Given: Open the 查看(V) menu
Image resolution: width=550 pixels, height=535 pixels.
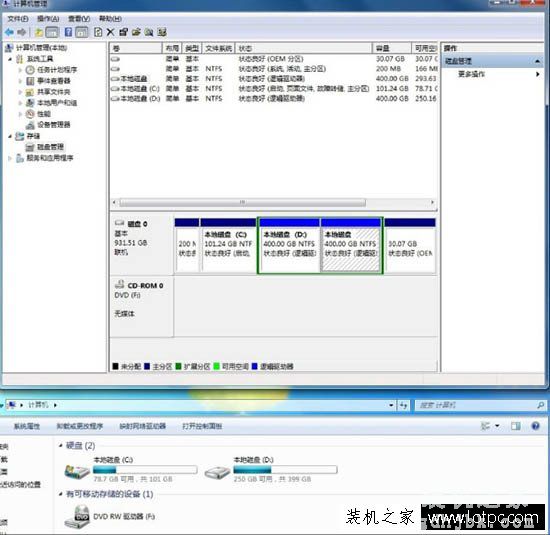Looking at the screenshot, I should [79, 19].
